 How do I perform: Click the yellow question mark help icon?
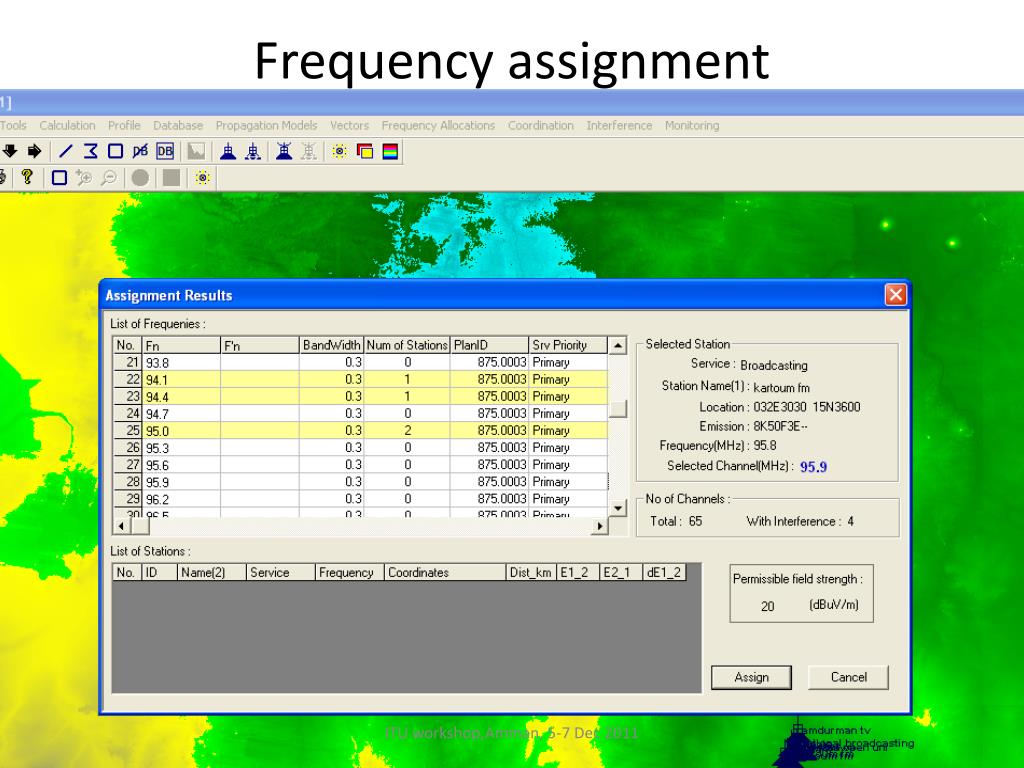[27, 176]
